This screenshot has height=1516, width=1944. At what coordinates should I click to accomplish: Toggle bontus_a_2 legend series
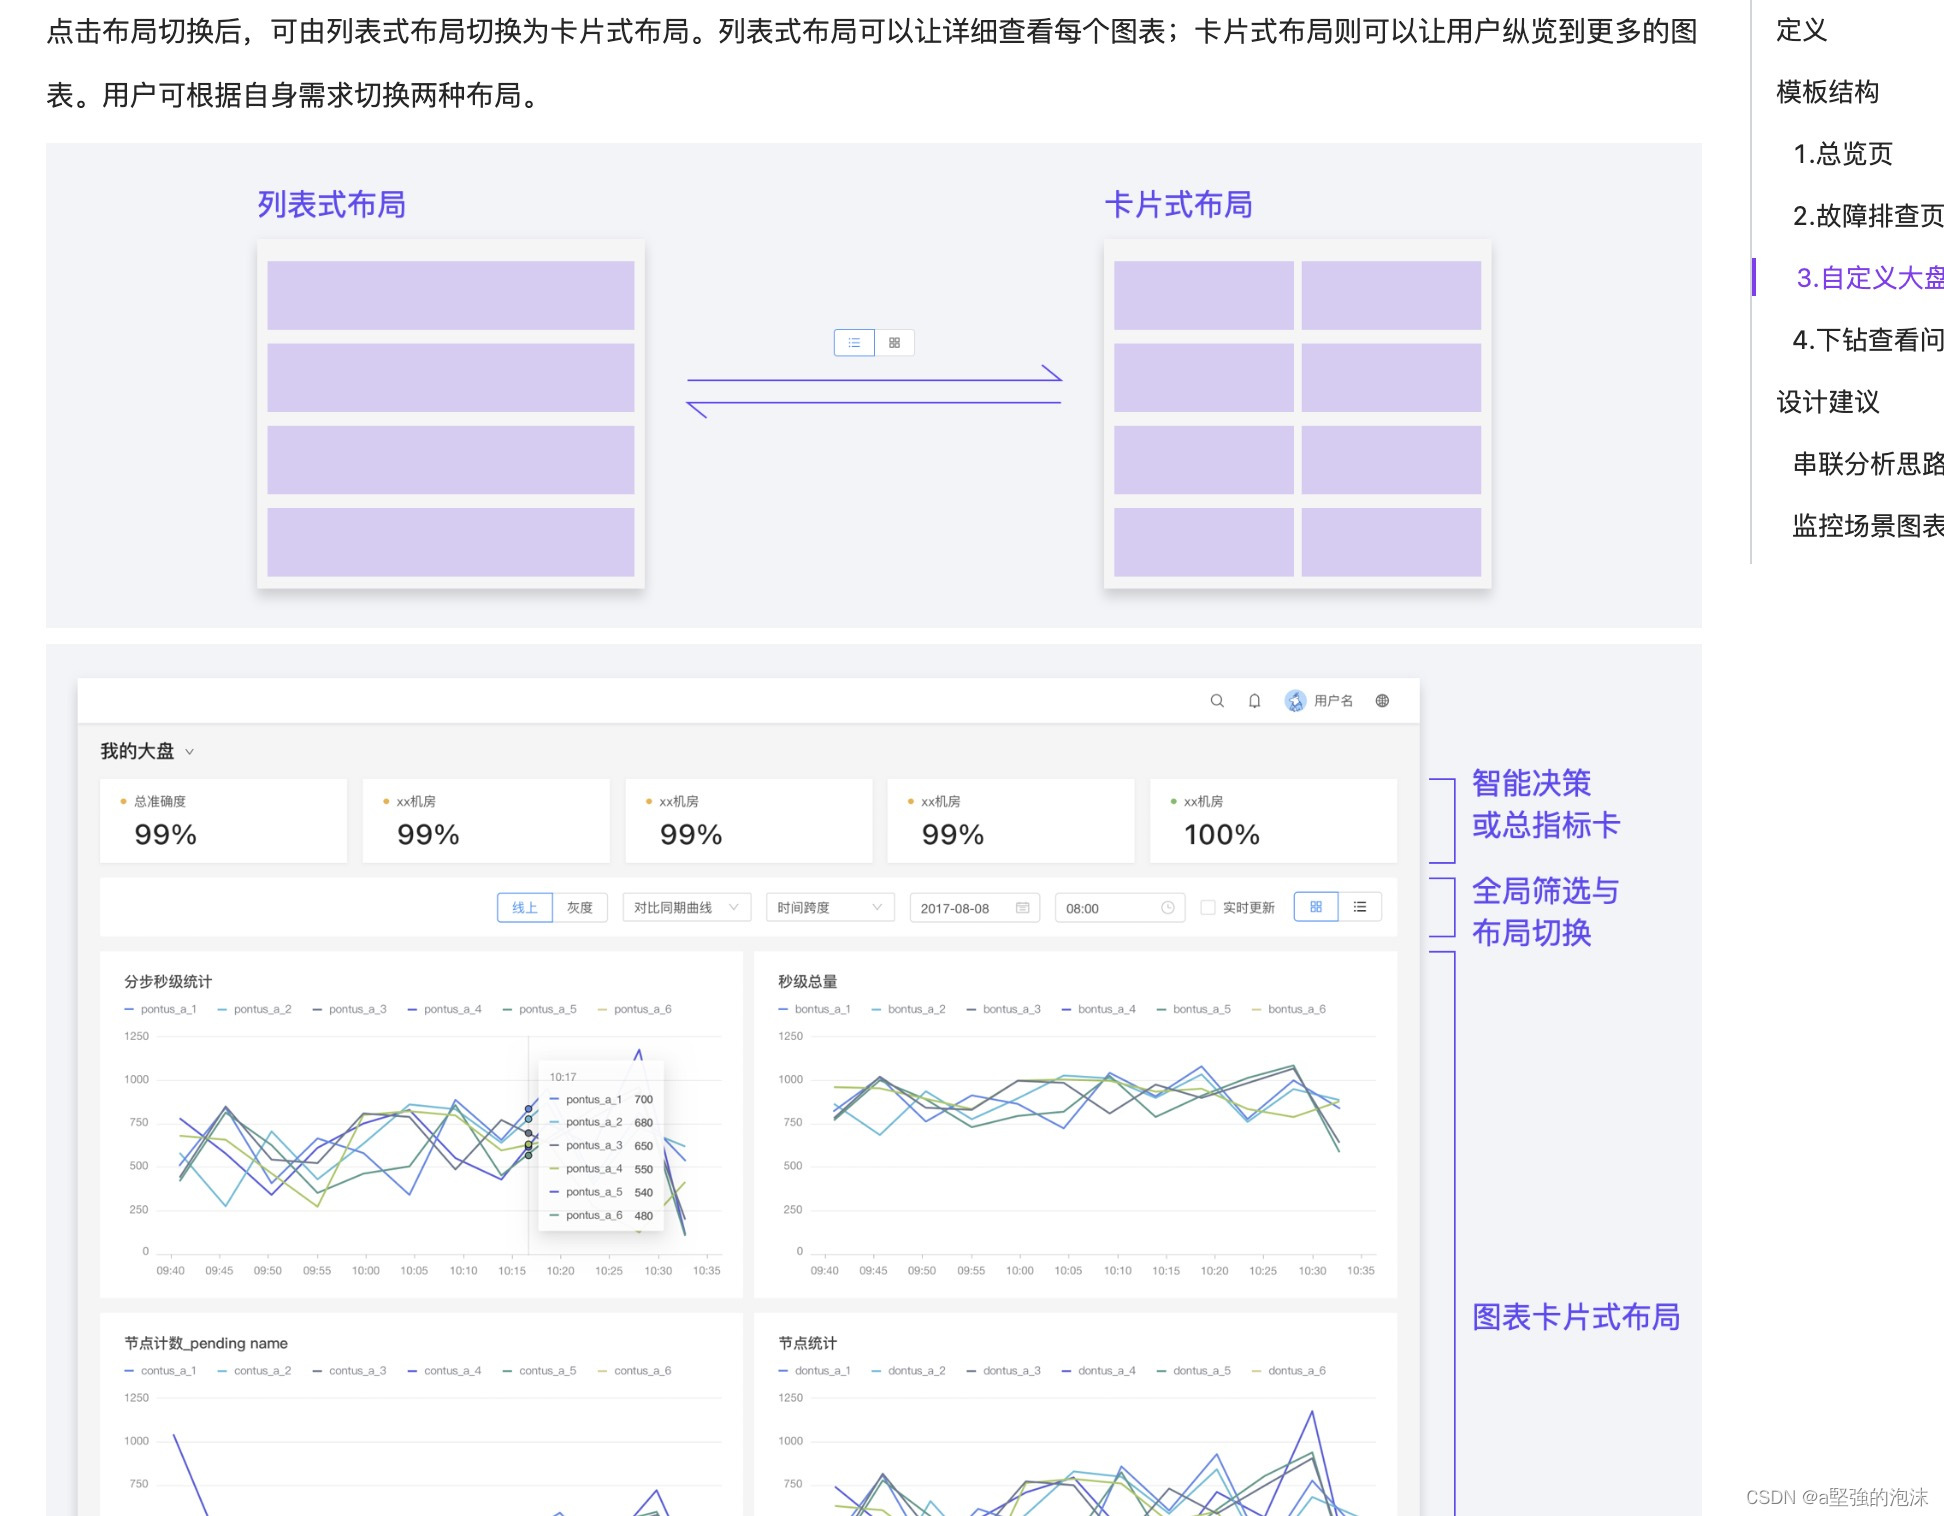click(x=908, y=1009)
